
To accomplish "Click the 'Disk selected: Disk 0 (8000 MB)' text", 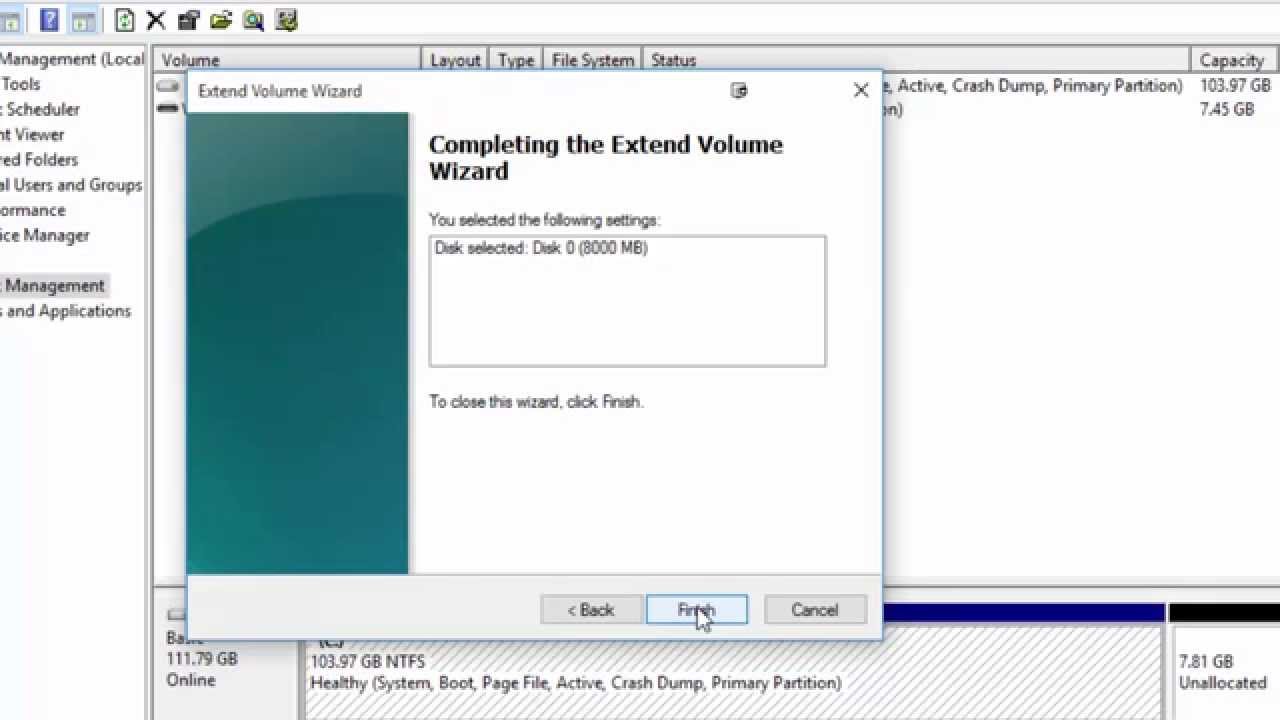I will (x=541, y=247).
